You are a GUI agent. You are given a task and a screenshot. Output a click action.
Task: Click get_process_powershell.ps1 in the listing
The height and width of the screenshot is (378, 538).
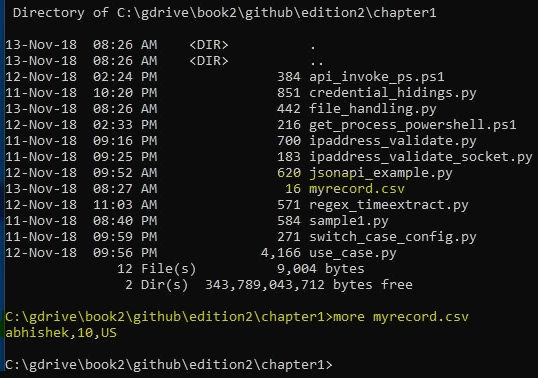412,125
